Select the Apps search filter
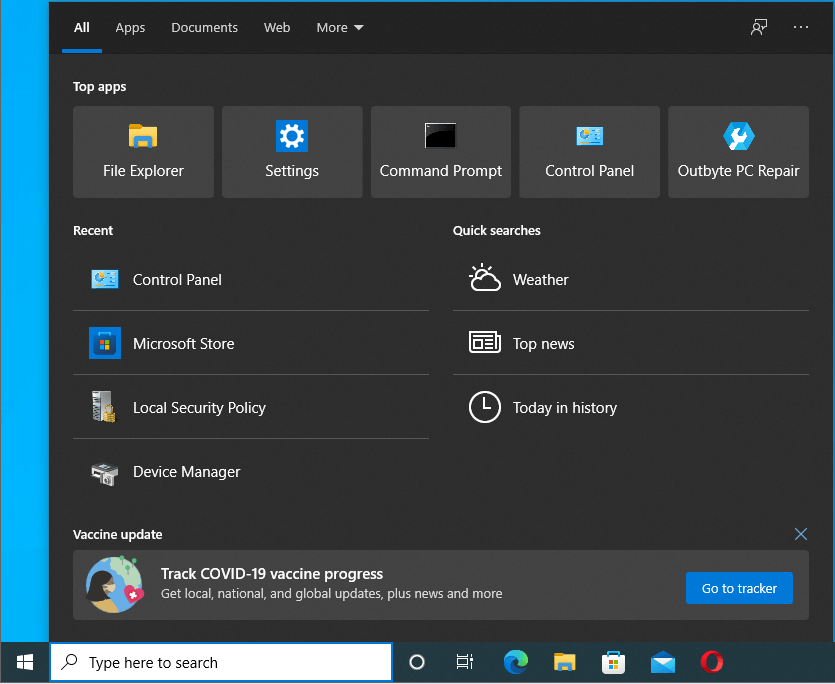The width and height of the screenshot is (835, 684). [x=130, y=27]
